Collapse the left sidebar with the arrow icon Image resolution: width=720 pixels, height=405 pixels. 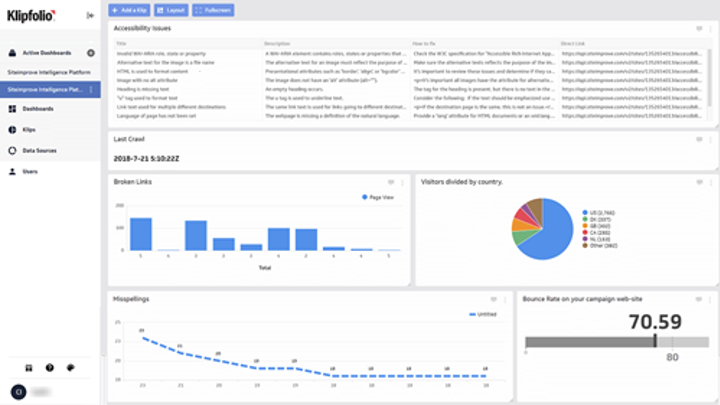(90, 15)
